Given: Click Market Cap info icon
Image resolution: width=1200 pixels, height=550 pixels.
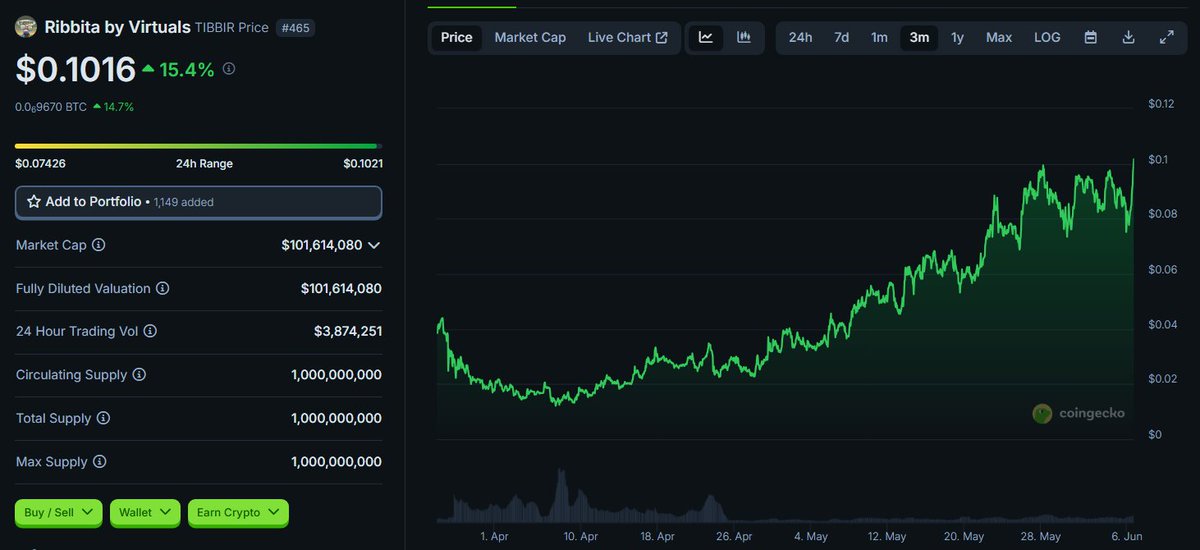Looking at the screenshot, I should click(x=99, y=245).
